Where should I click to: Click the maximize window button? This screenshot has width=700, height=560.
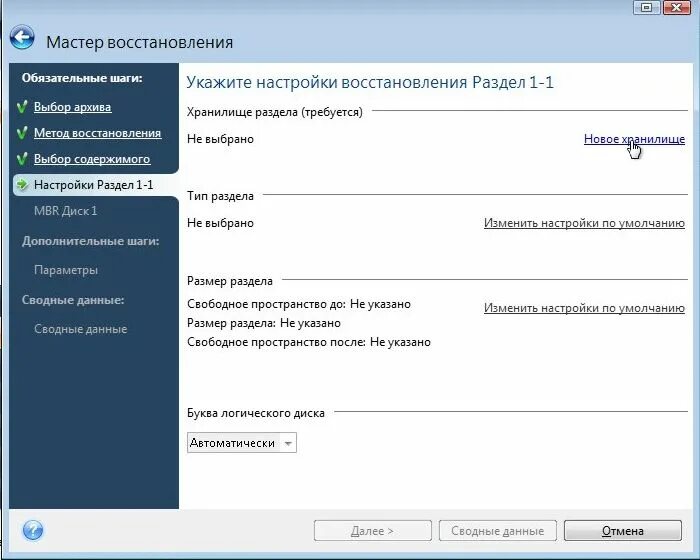coord(646,7)
